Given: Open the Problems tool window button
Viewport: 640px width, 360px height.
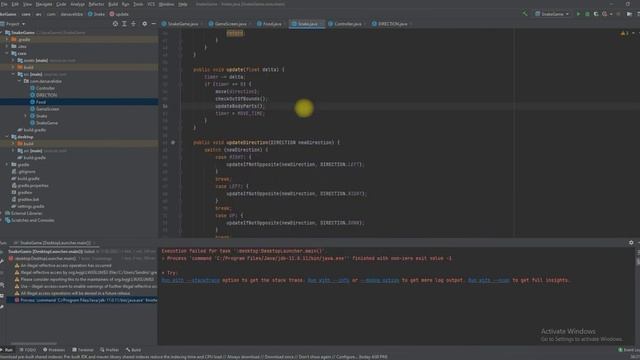Looking at the screenshot, I should click(54, 350).
